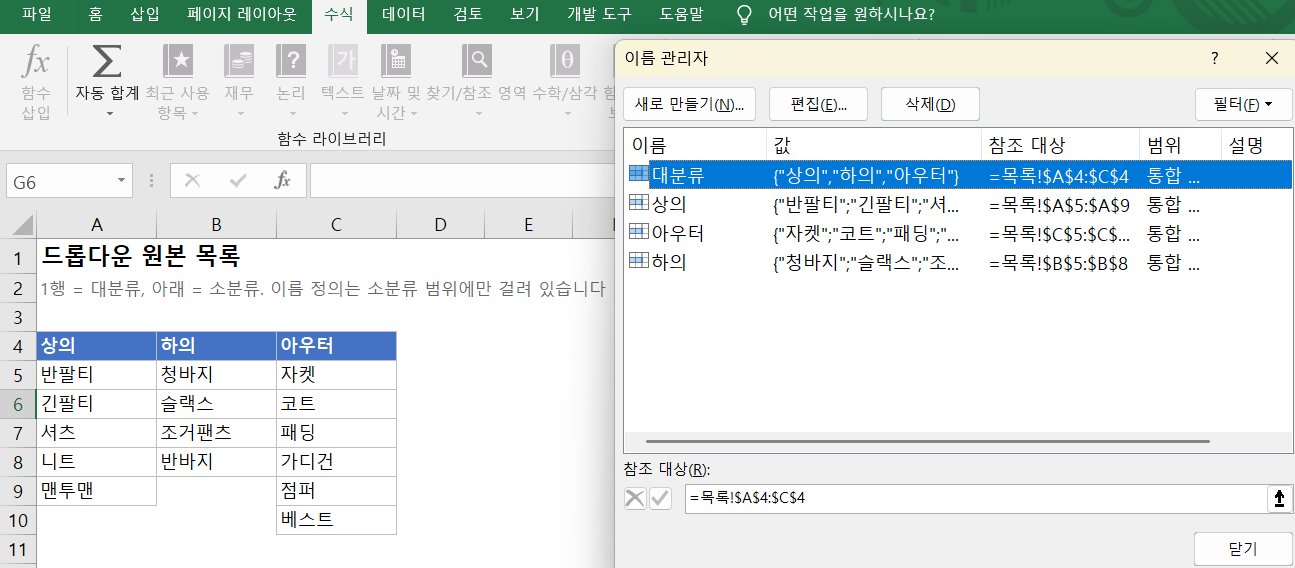Viewport: 1295px width, 568px height.
Task: Click cell containing 조거팬츠
Action: [216, 433]
